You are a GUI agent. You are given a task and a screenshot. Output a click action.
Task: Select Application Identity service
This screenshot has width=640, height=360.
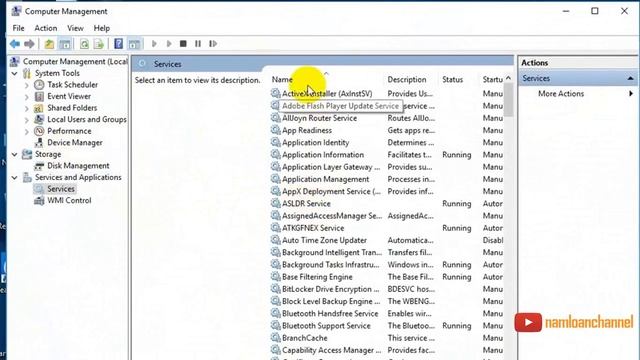[316, 142]
